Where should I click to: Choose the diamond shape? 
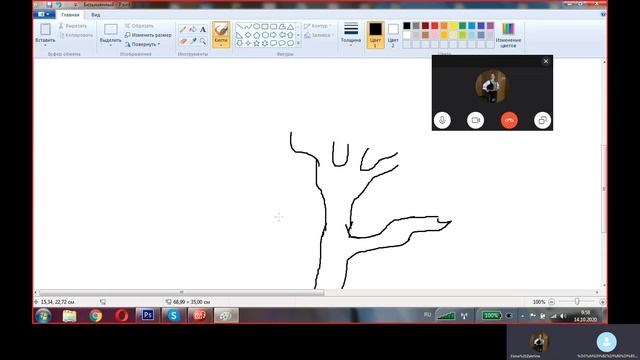coord(248,35)
